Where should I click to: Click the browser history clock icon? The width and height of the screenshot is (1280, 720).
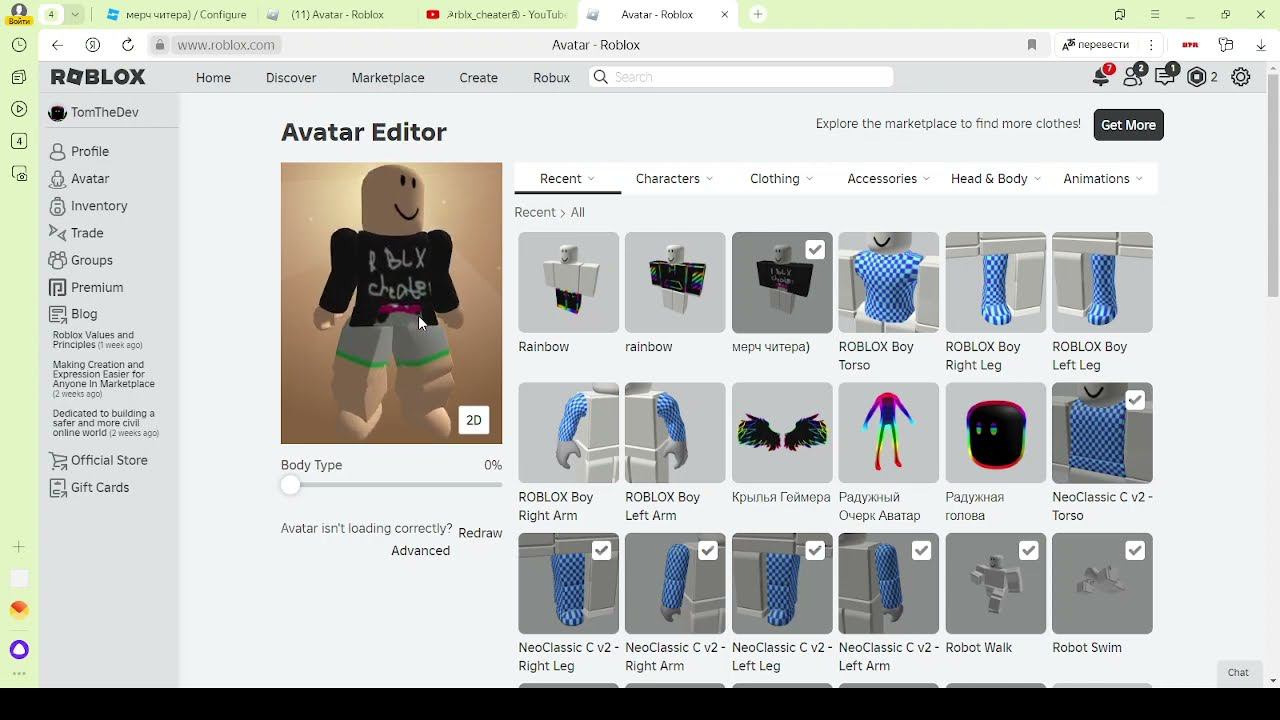click(19, 45)
